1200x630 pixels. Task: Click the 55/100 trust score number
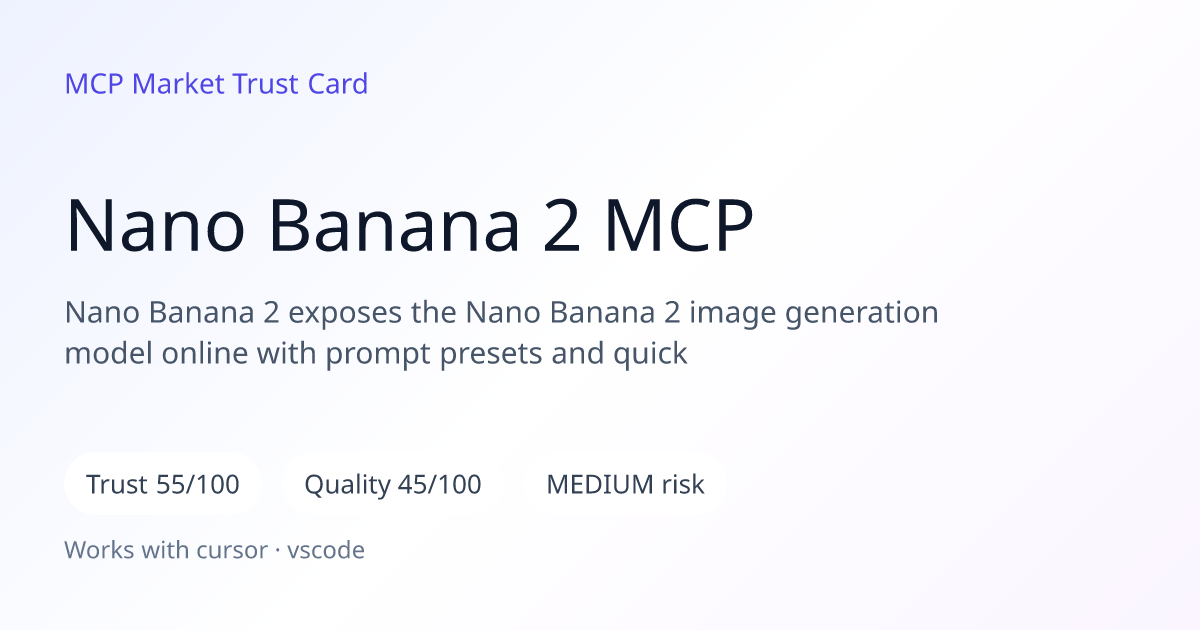(198, 485)
